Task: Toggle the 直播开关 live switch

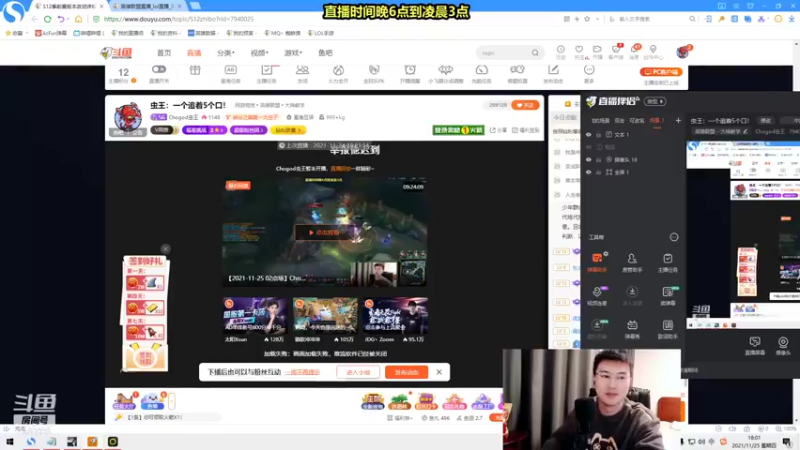Action: coord(159,69)
